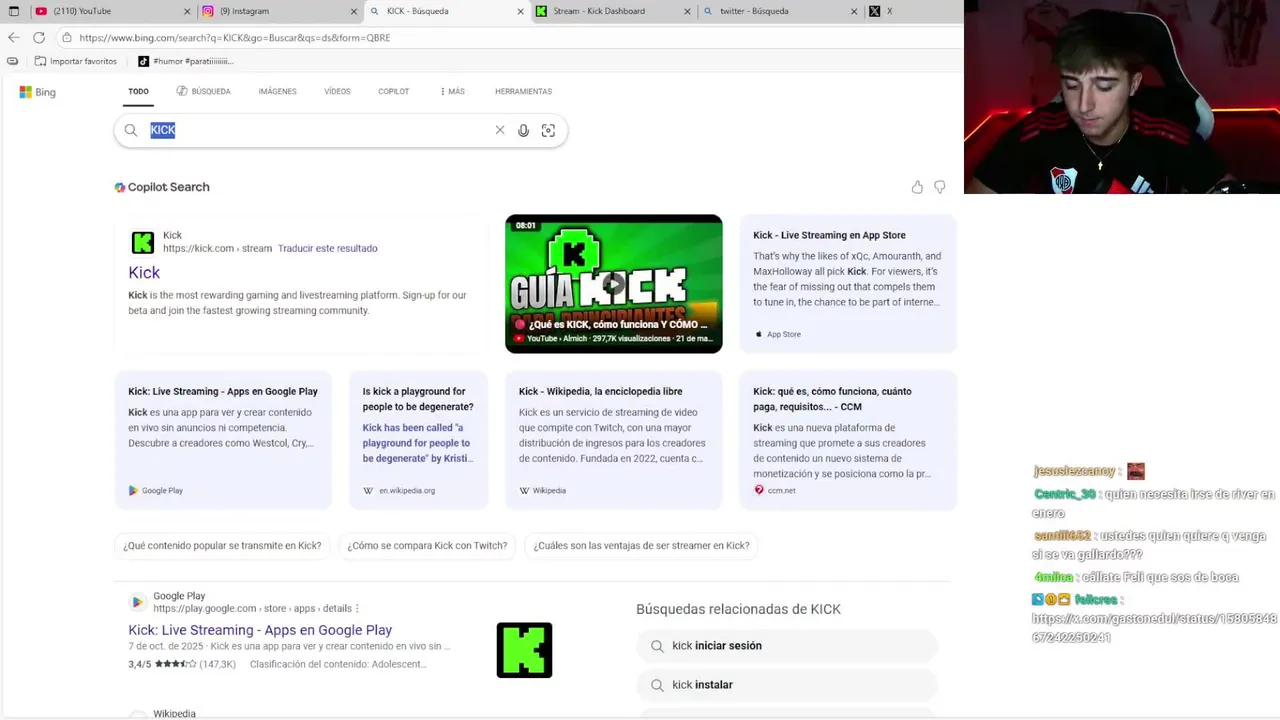Open the TikTok #humor bookmark
This screenshot has width=1280, height=720.
pyautogui.click(x=185, y=61)
